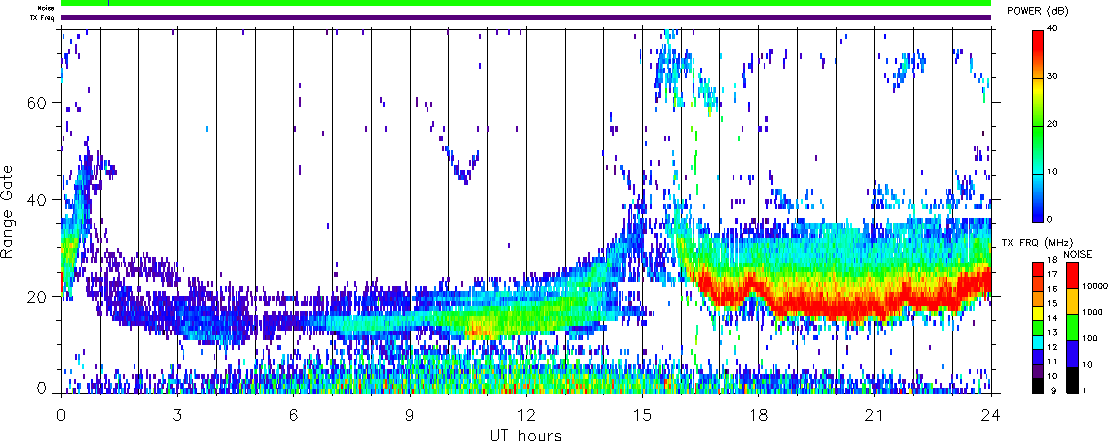Click the purple 10-11 MHz swatch in TX FRQ
This screenshot has width=1108, height=441.
[x=1038, y=371]
